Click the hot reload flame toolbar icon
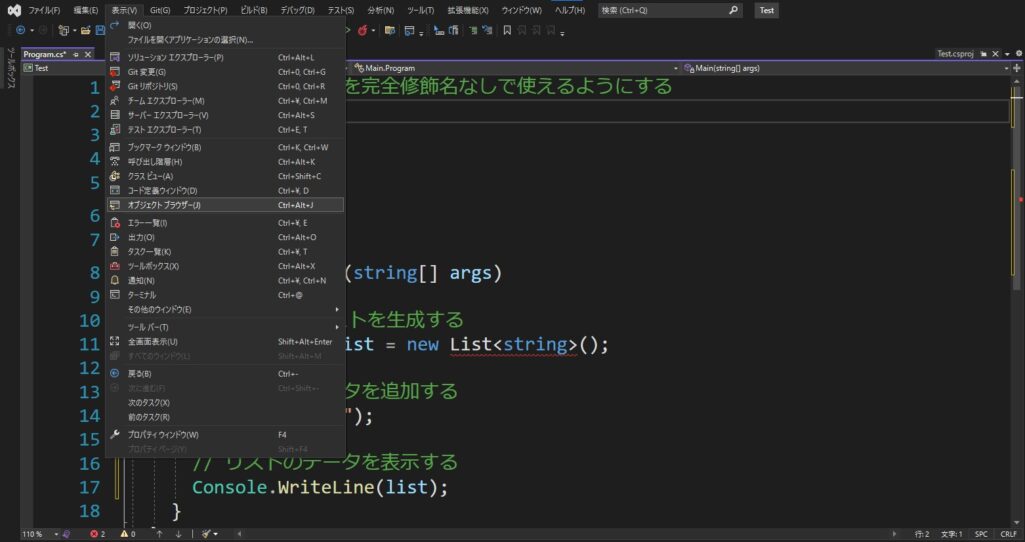1025x542 pixels. coord(362,30)
